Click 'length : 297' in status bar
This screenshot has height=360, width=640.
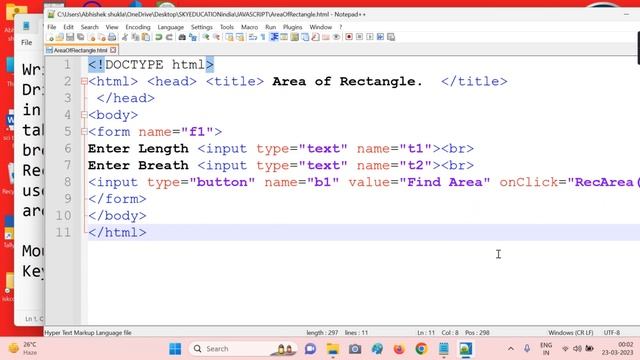(322, 333)
